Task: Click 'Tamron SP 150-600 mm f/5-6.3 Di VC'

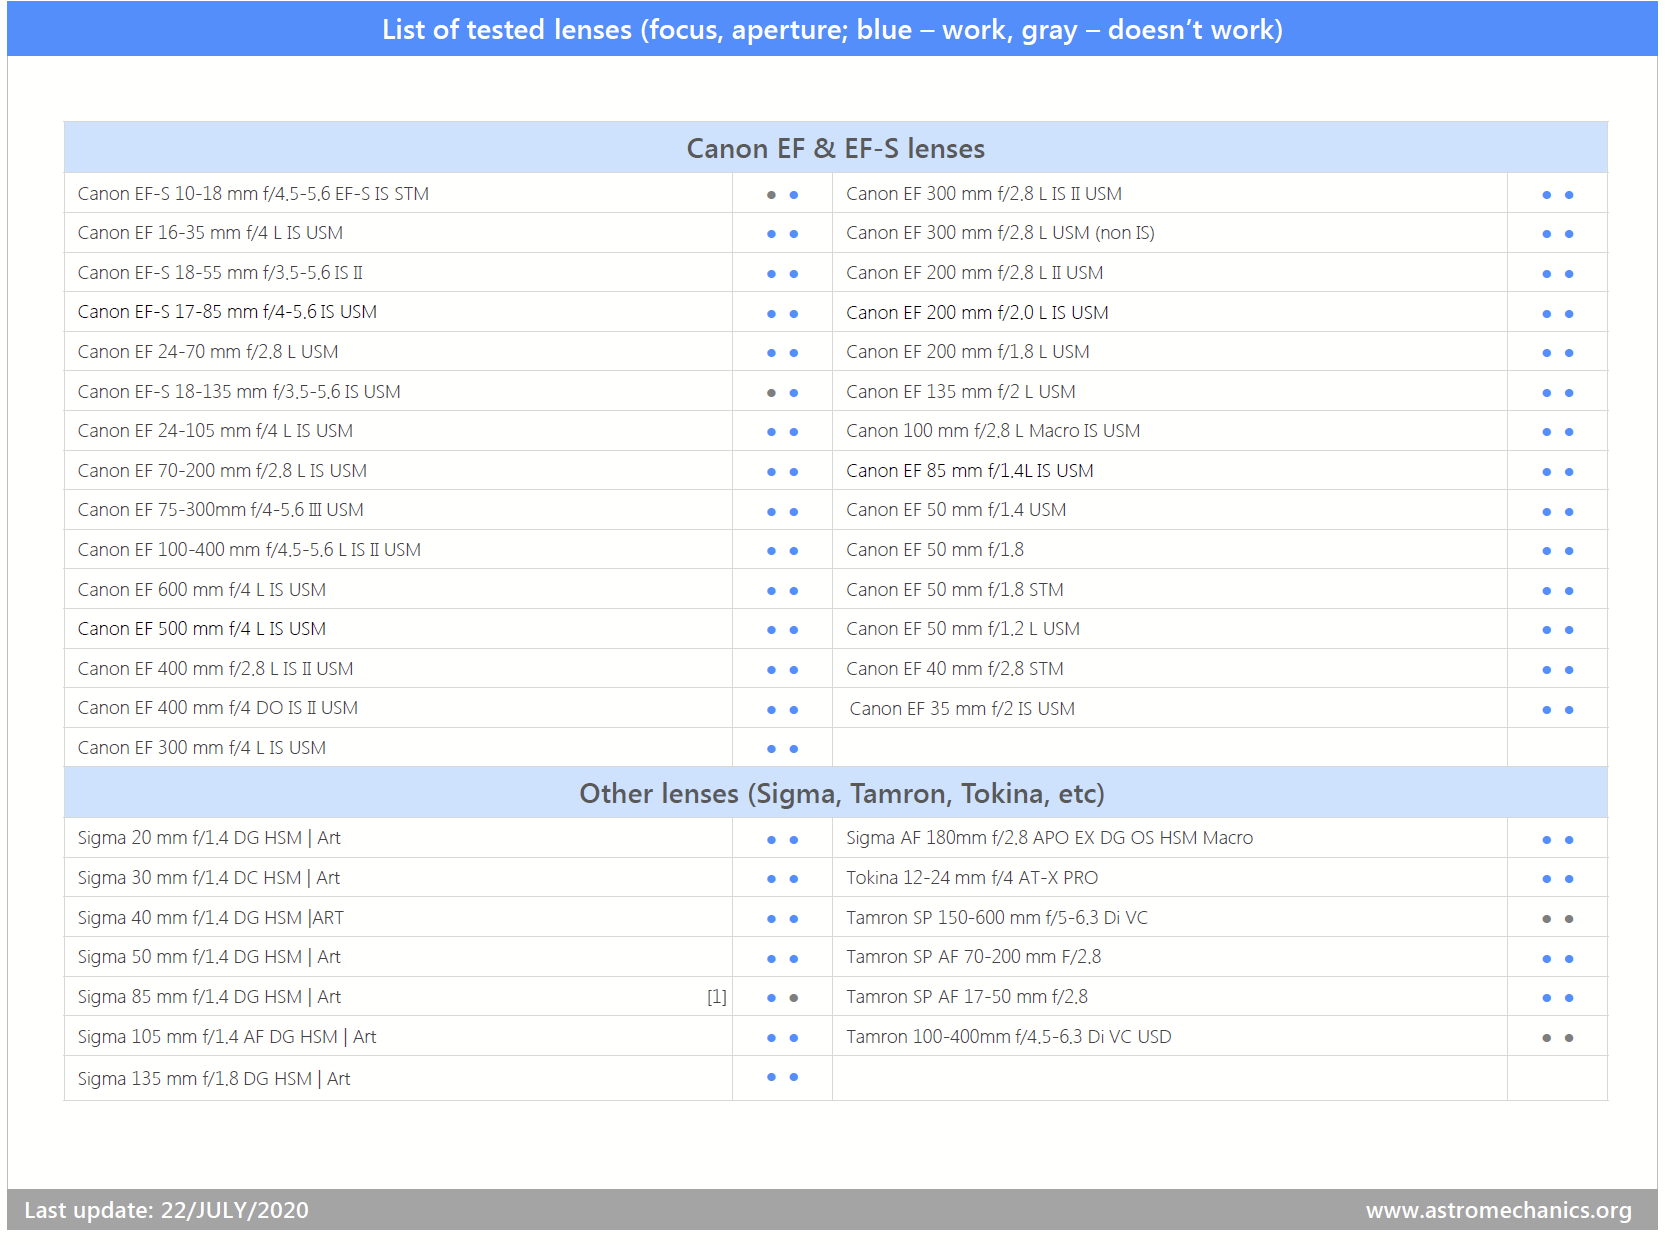Action: pos(997,918)
